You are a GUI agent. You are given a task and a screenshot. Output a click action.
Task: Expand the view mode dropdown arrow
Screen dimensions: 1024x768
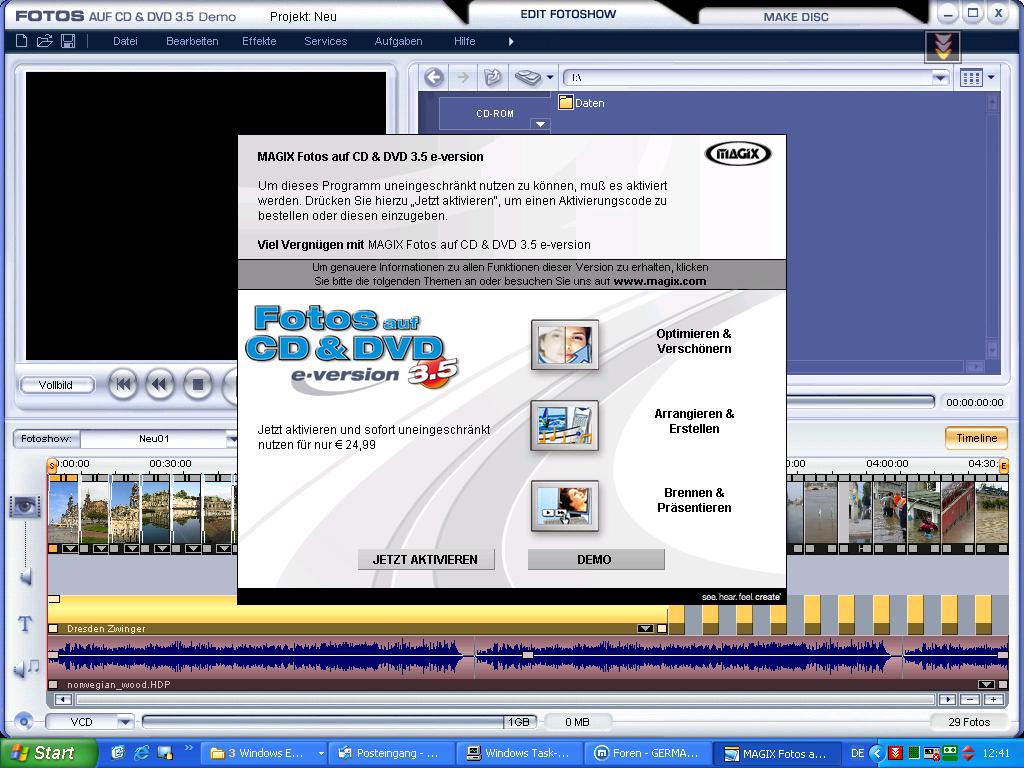(x=991, y=78)
